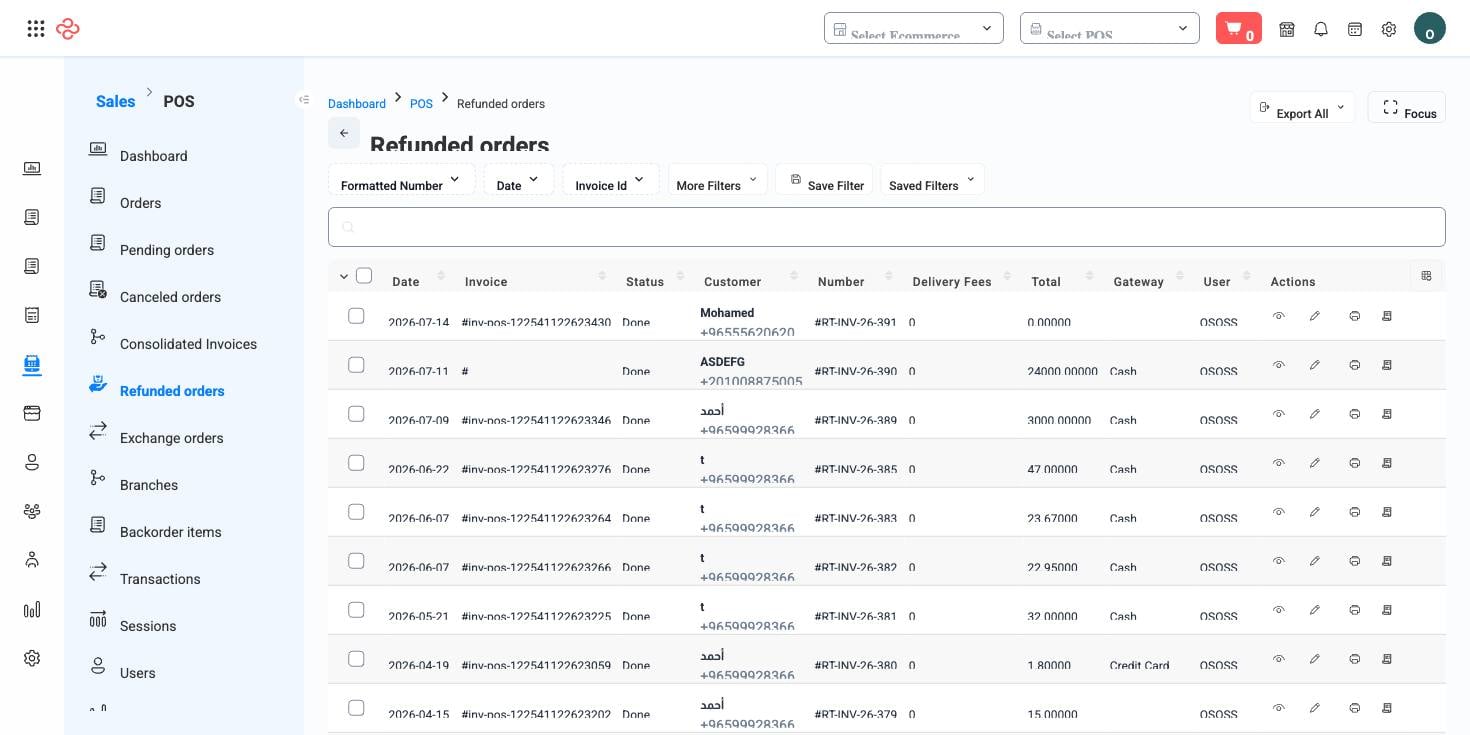The width and height of the screenshot is (1470, 735).
Task: Print refund #RT-INV-26-389
Action: [1354, 414]
